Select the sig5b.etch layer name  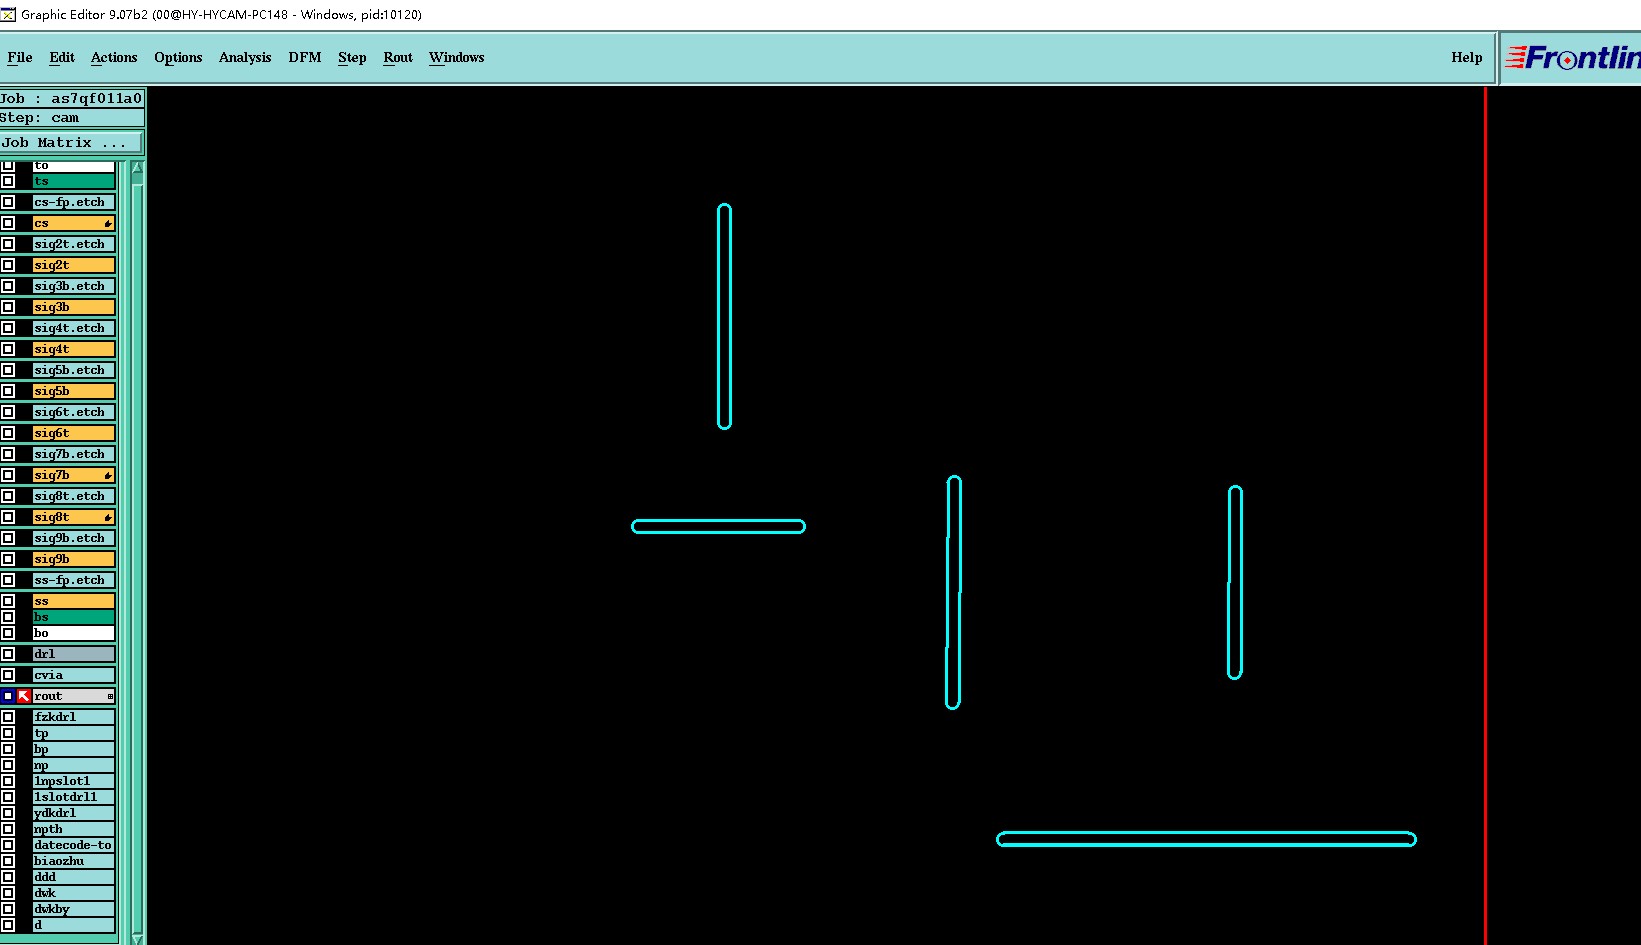73,370
